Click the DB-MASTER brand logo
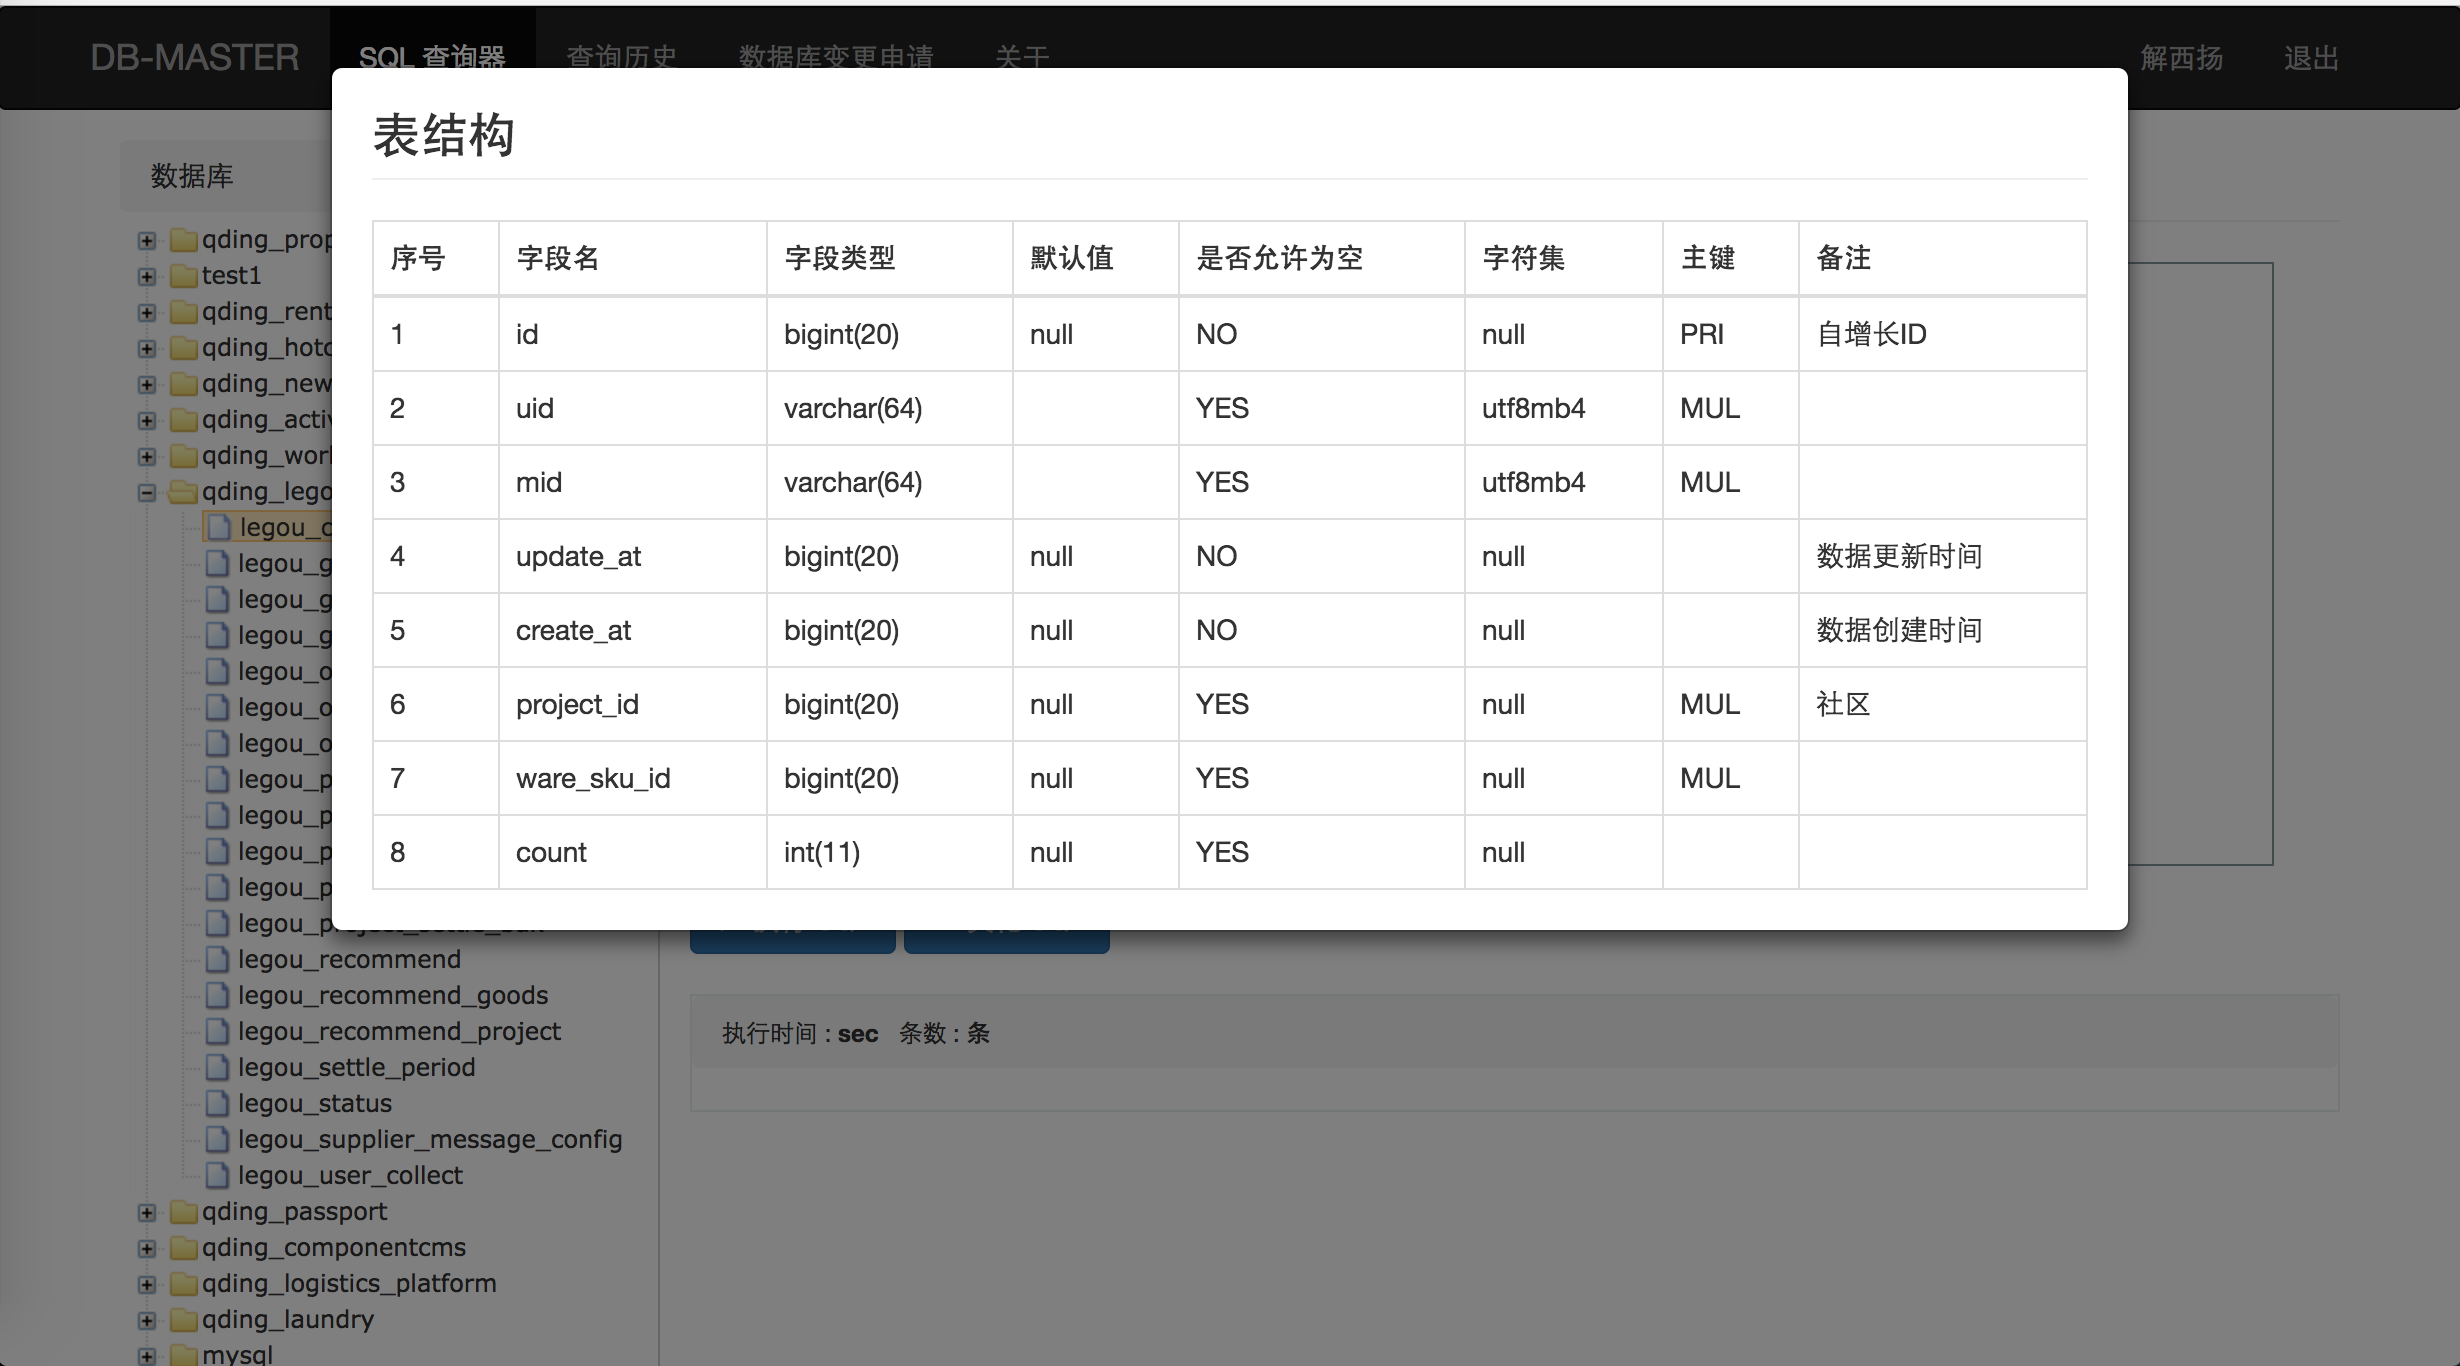This screenshot has width=2460, height=1366. pyautogui.click(x=194, y=57)
